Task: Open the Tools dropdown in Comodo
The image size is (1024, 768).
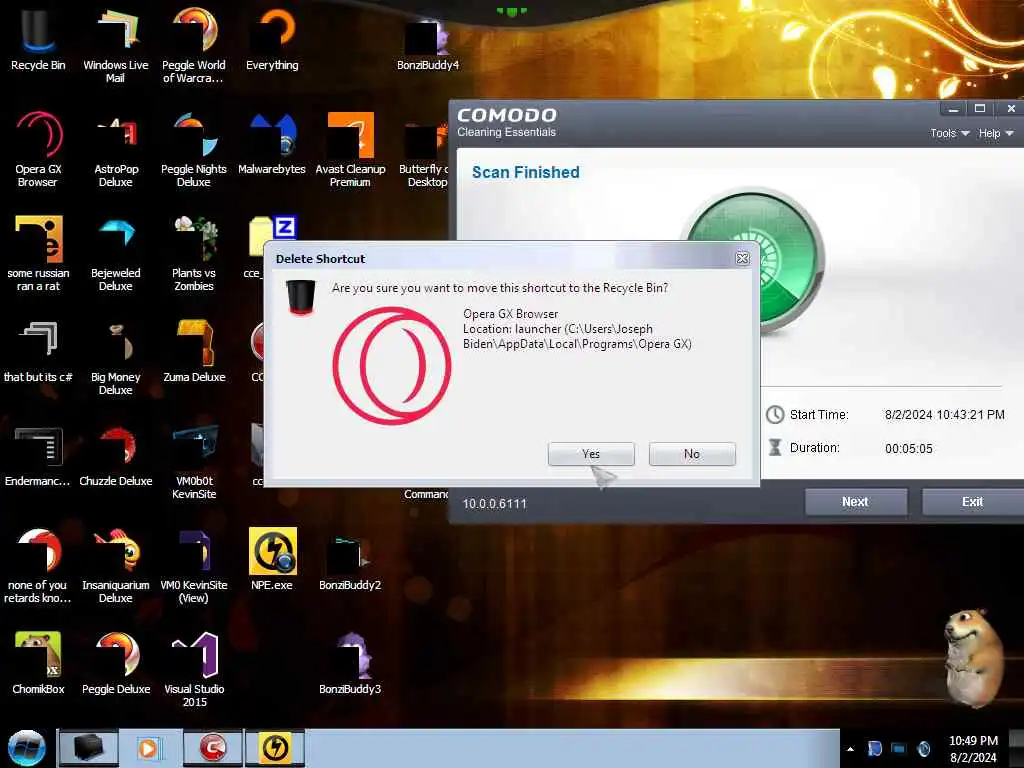Action: tap(950, 133)
